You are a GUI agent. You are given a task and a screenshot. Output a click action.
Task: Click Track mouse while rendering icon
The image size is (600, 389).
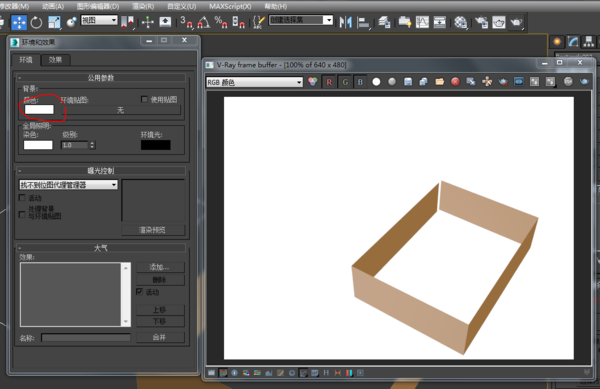click(487, 82)
